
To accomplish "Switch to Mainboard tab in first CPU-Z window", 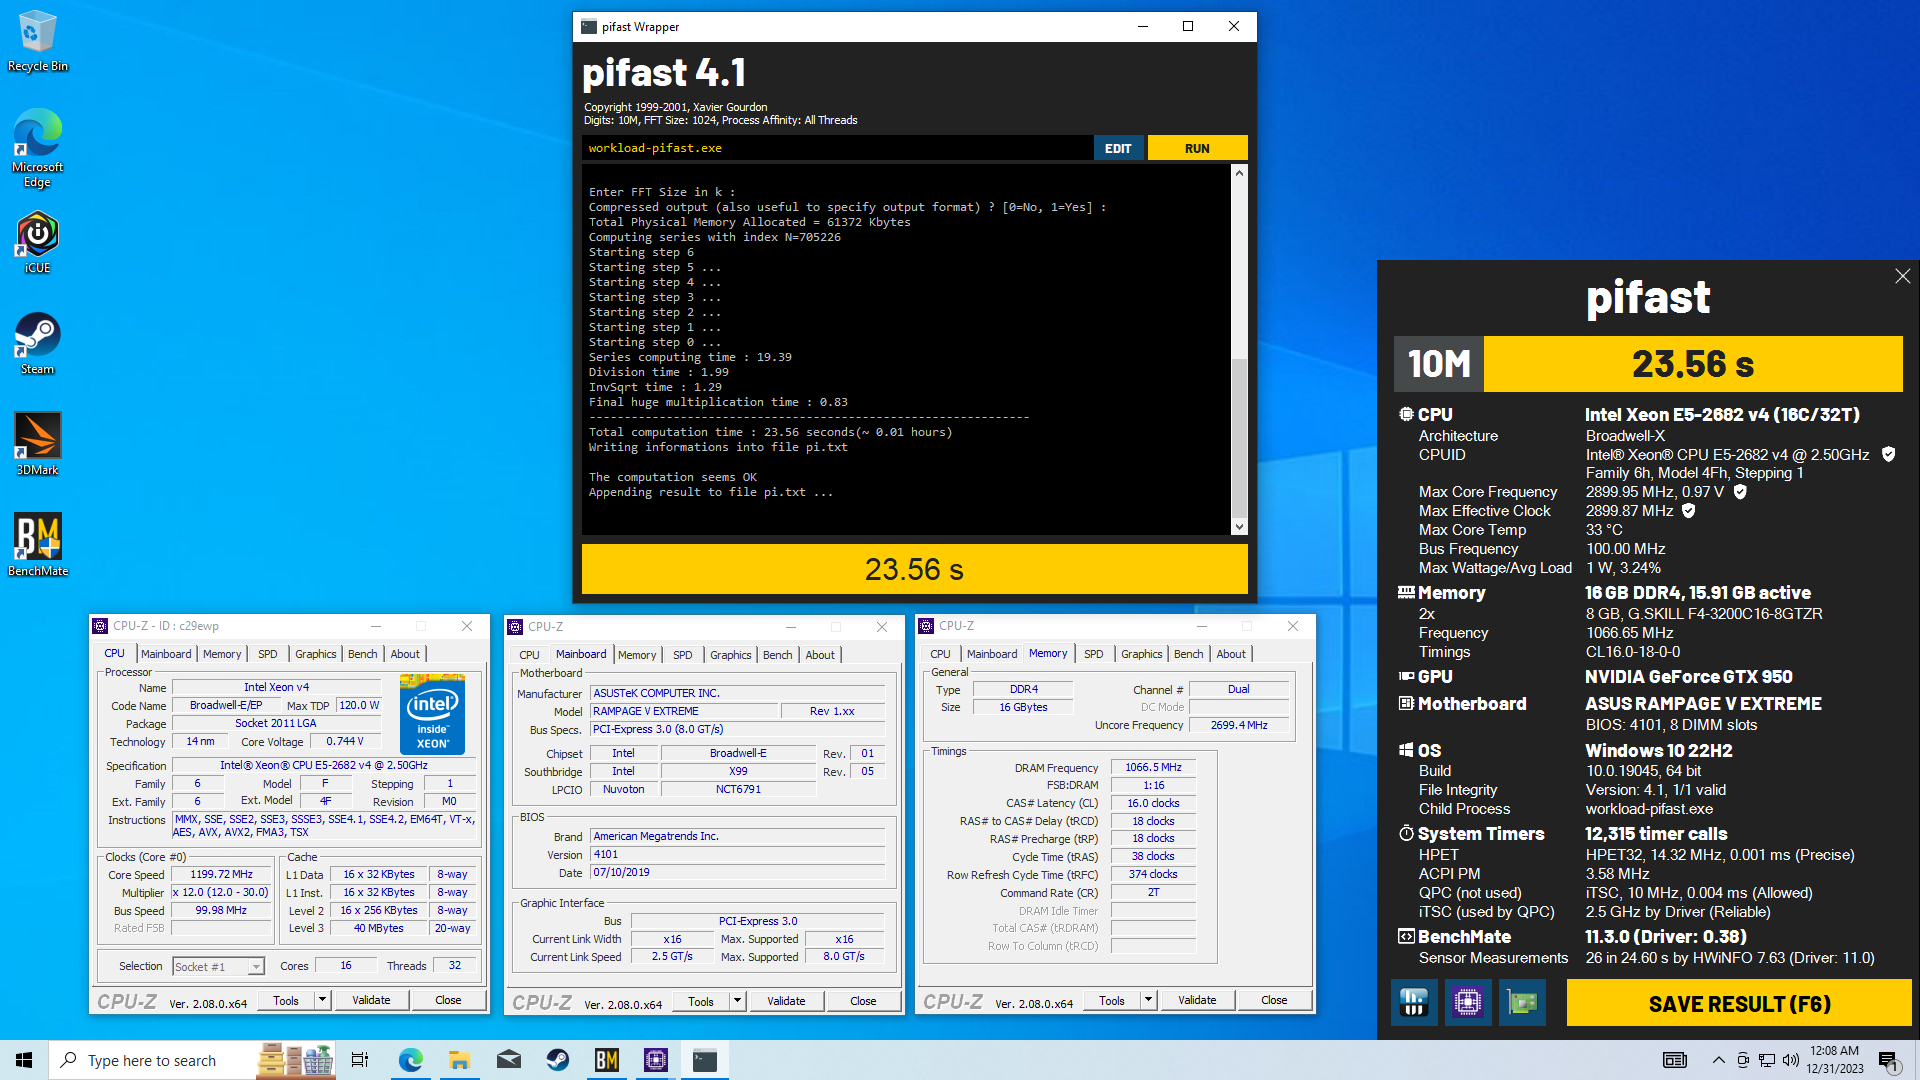I will [166, 654].
